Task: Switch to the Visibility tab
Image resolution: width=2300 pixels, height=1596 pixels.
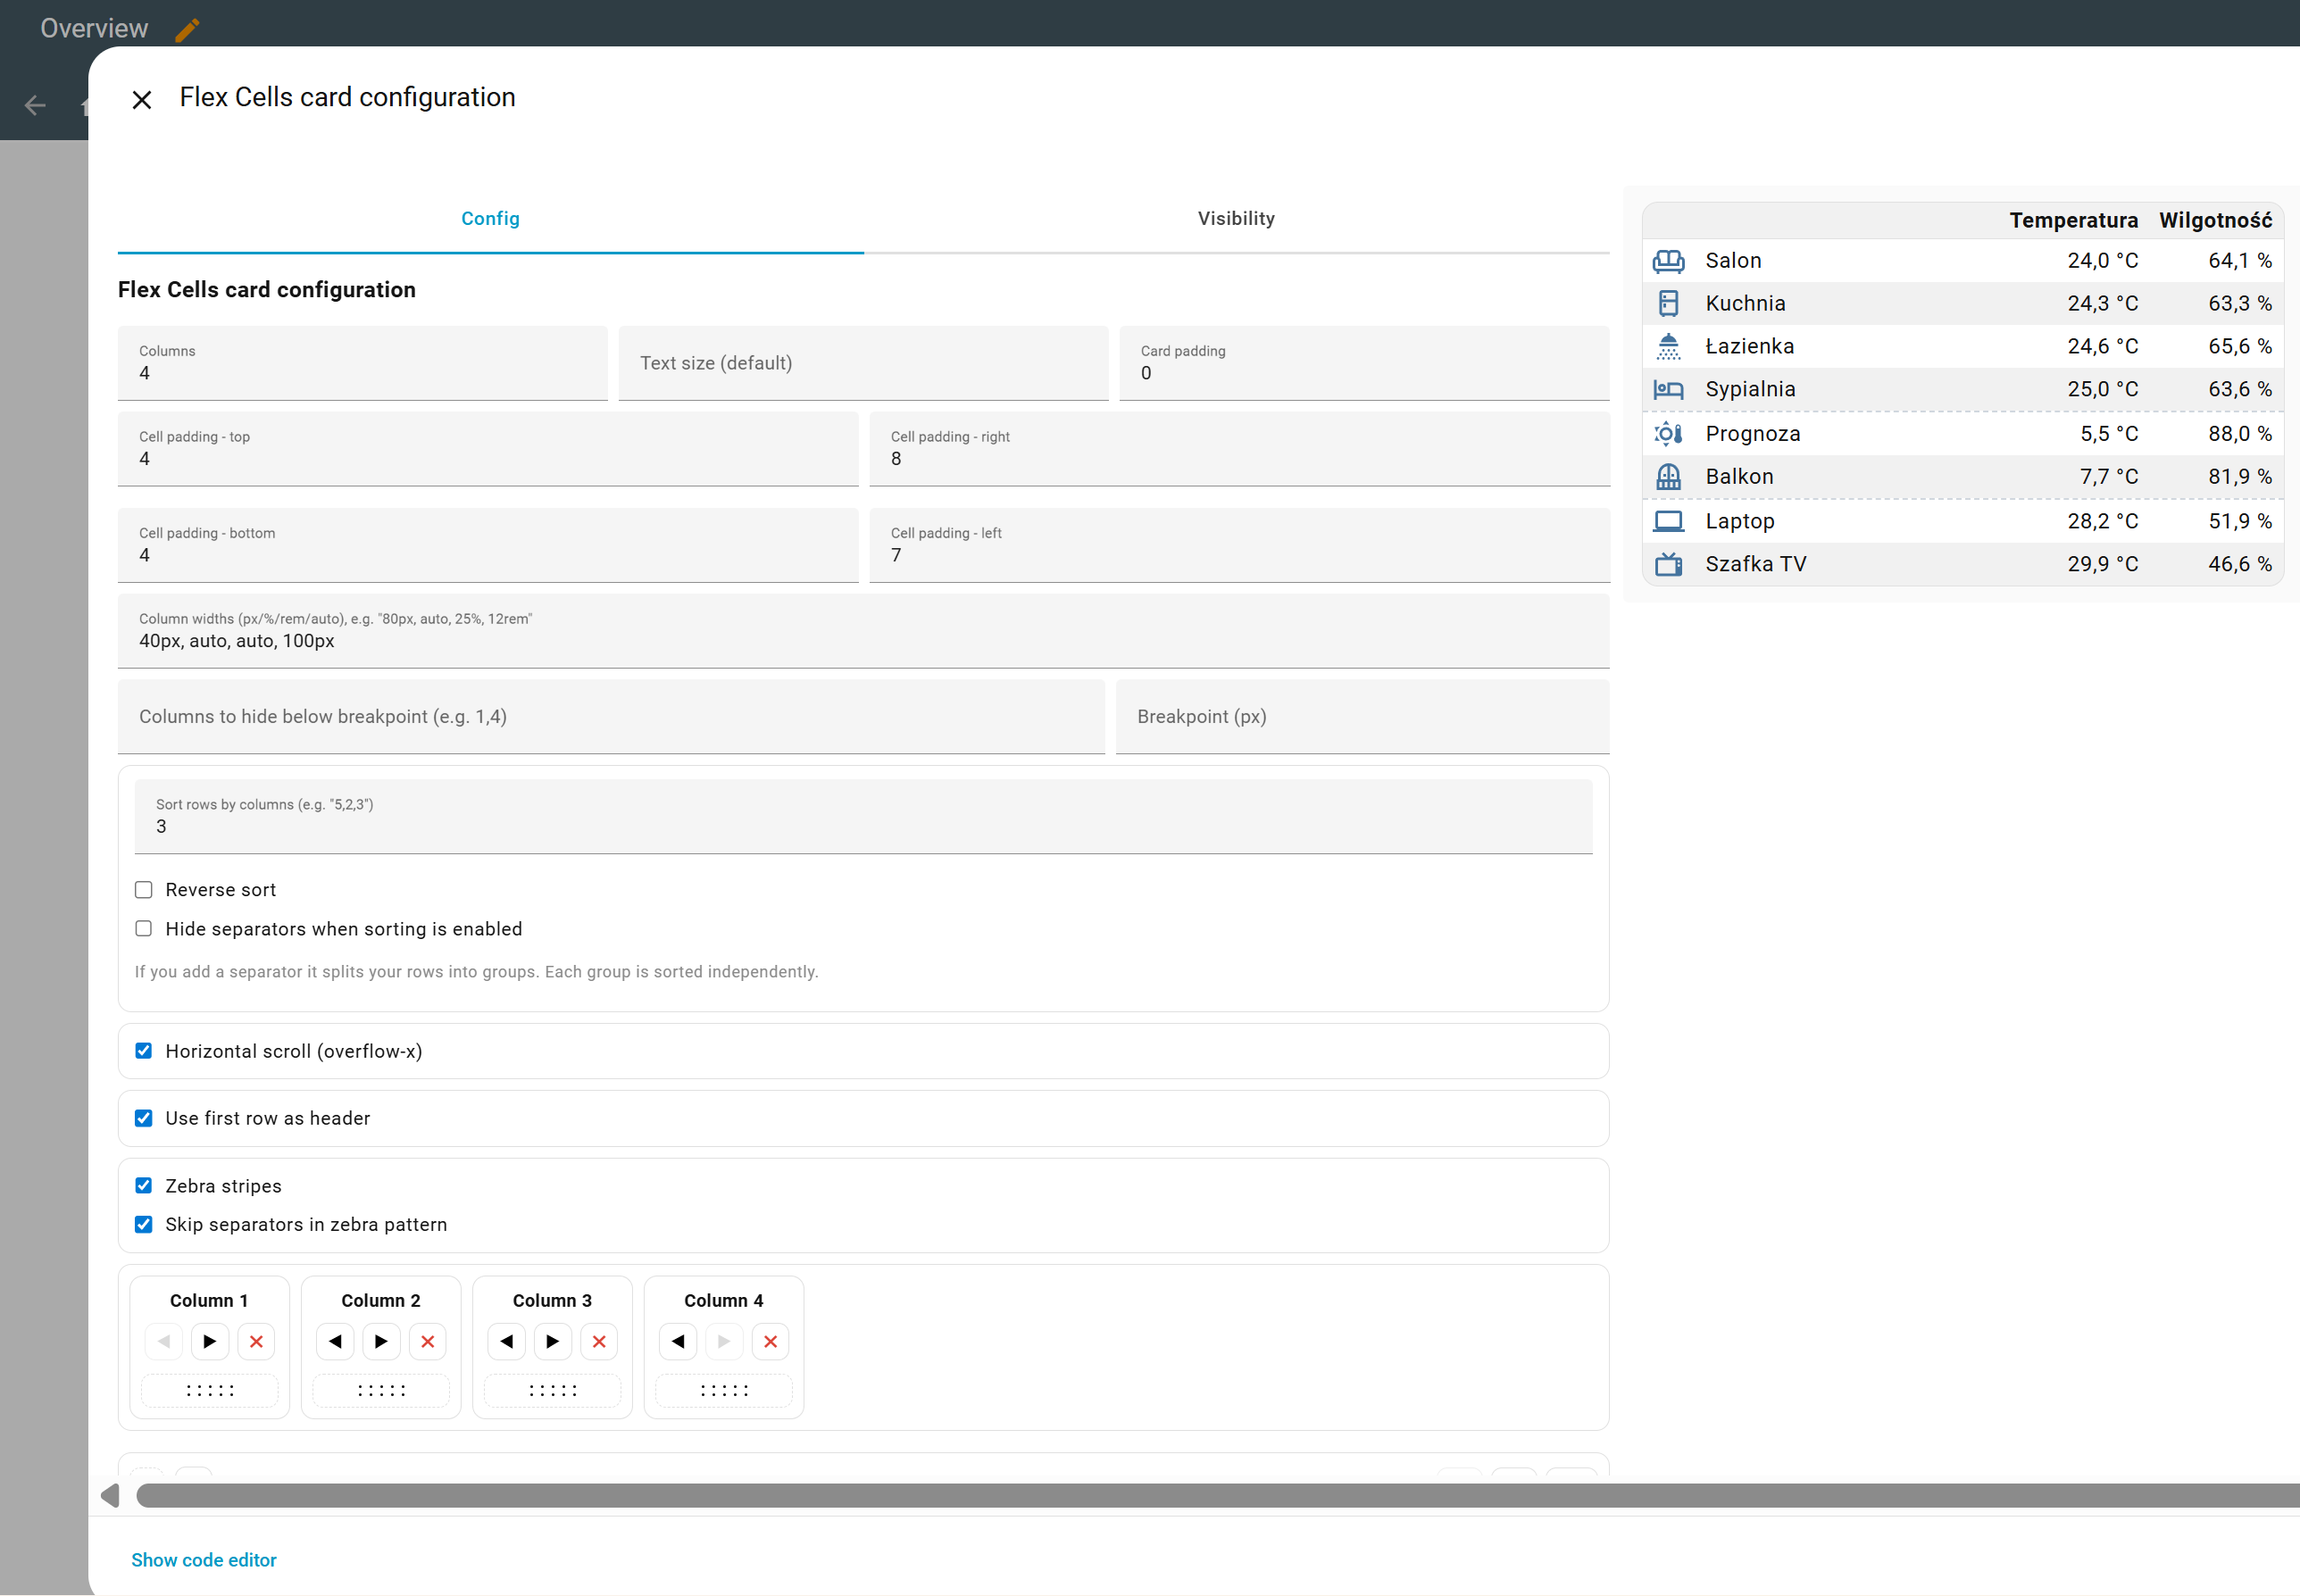Action: (x=1236, y=218)
